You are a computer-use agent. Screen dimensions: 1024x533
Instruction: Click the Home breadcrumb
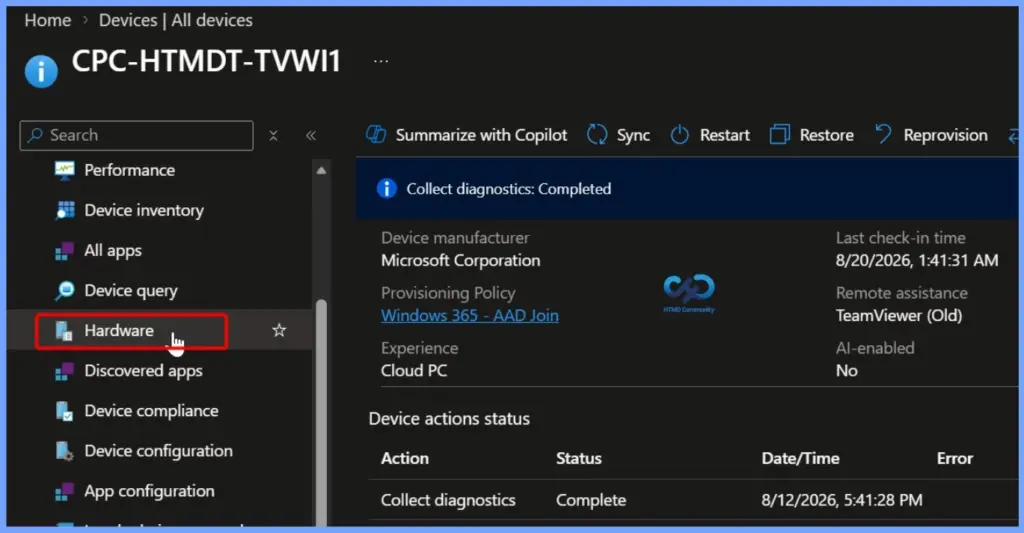point(48,20)
